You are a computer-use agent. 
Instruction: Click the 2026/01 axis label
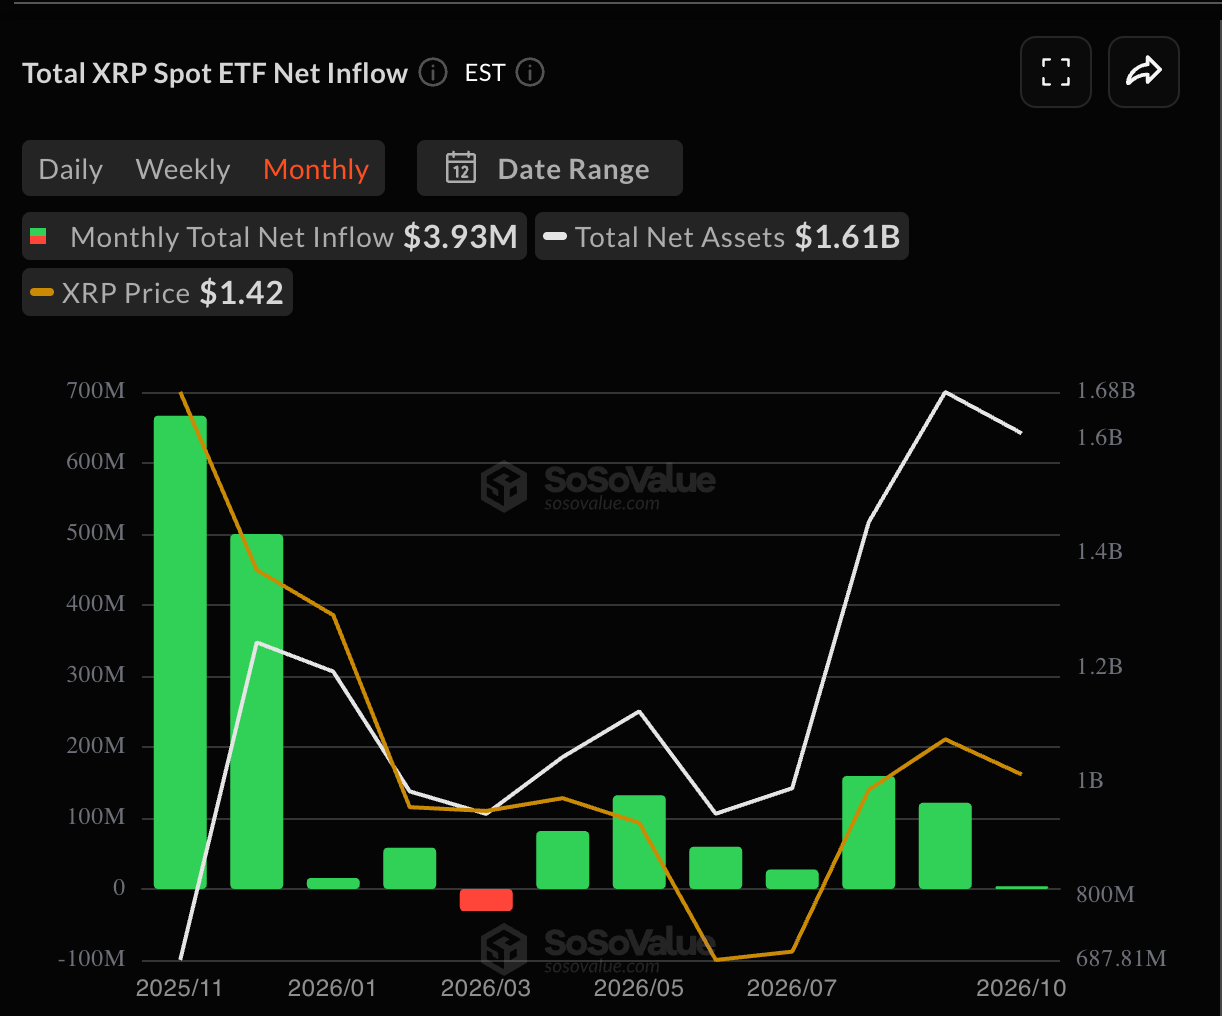click(x=332, y=989)
